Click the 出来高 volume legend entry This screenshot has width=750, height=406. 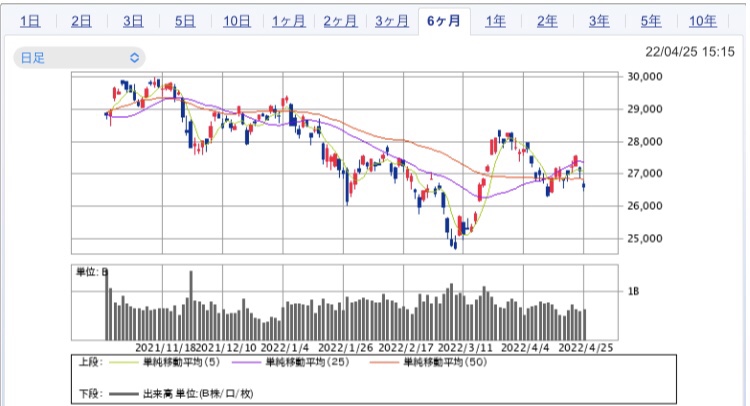coord(198,394)
